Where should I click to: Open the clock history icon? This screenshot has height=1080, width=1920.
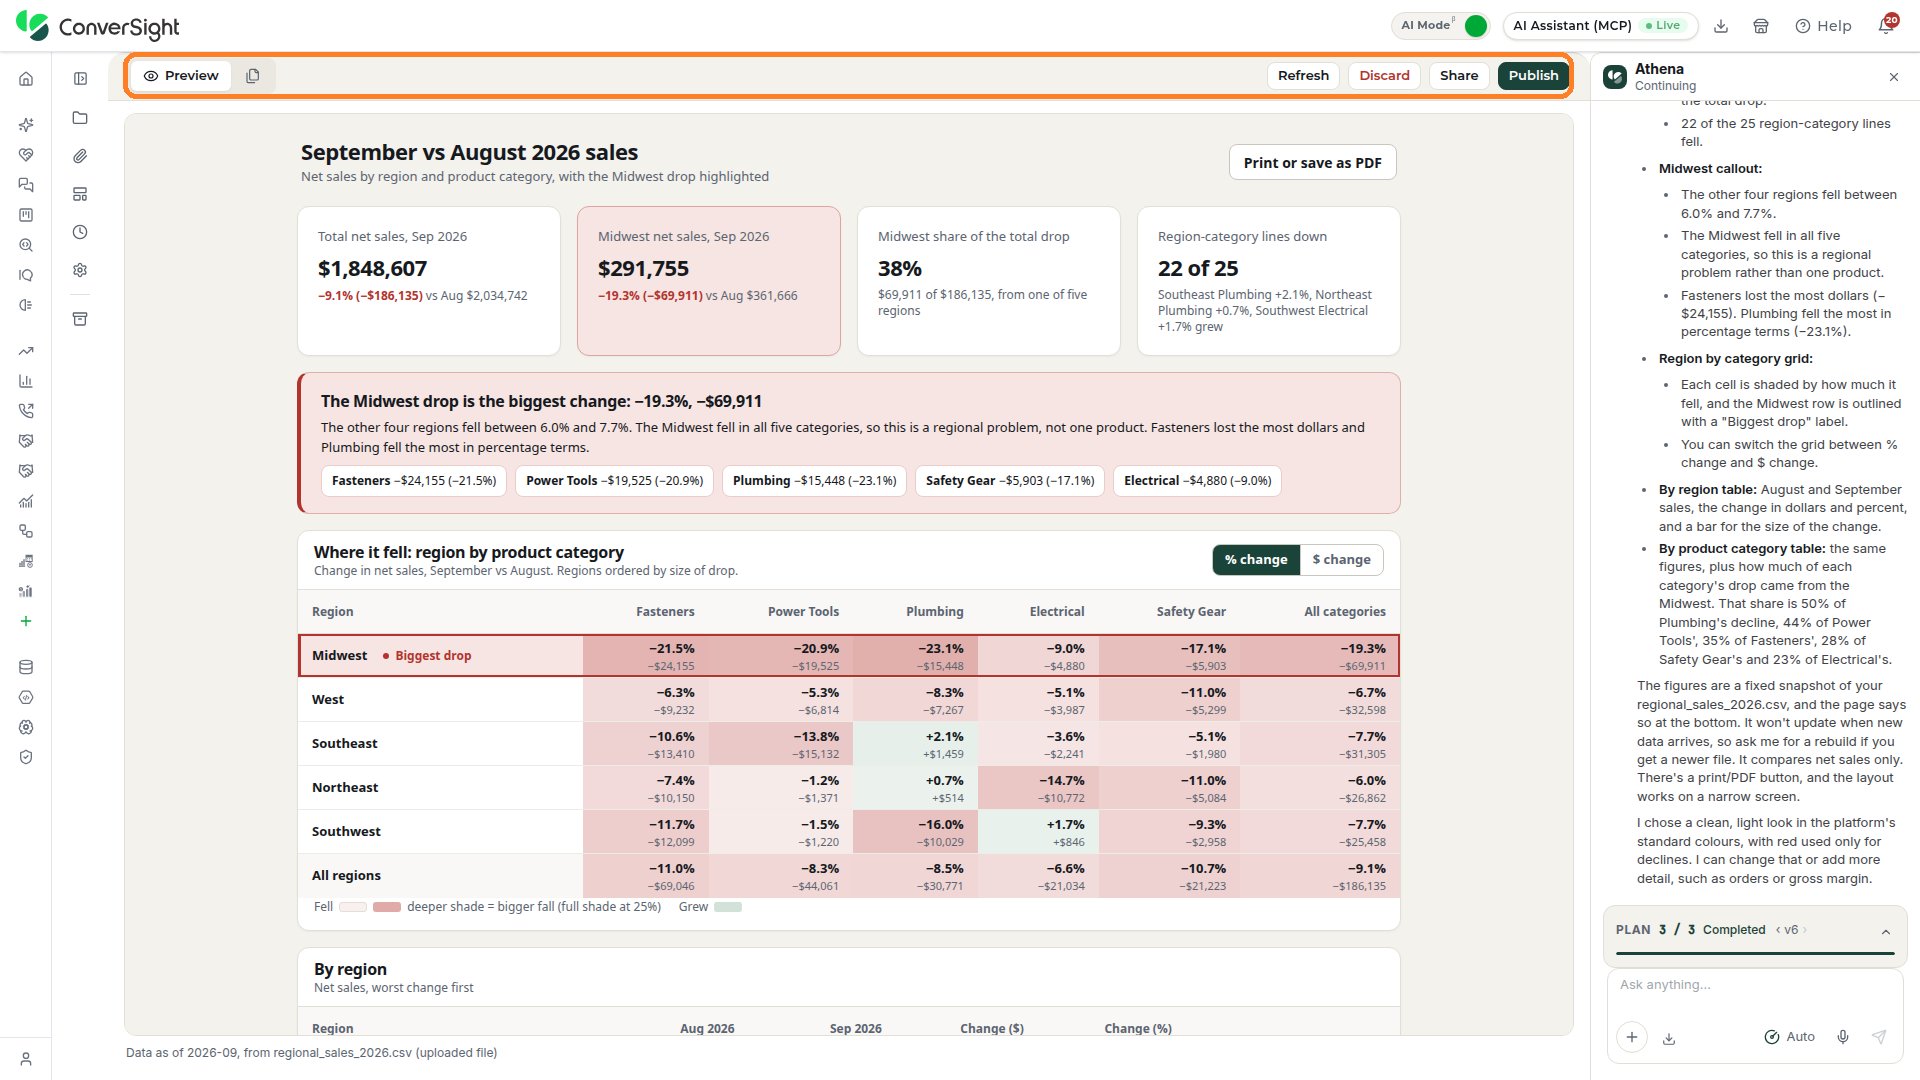pyautogui.click(x=80, y=232)
